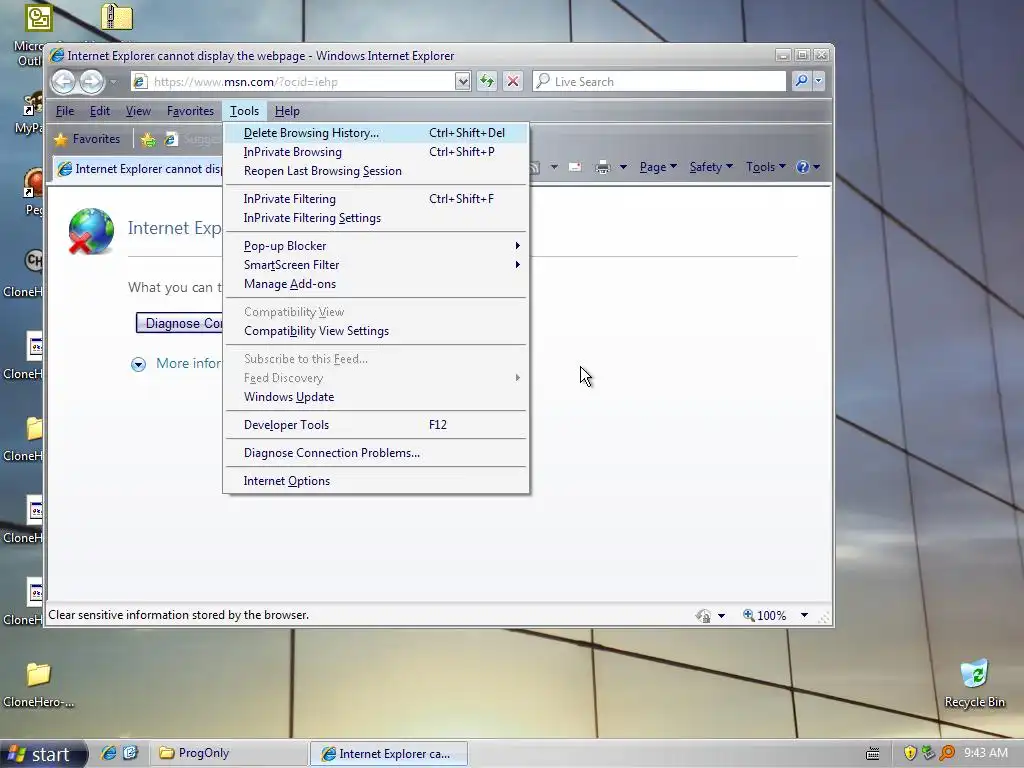The width and height of the screenshot is (1024, 768).
Task: Click the Windows start button
Action: pos(44,754)
